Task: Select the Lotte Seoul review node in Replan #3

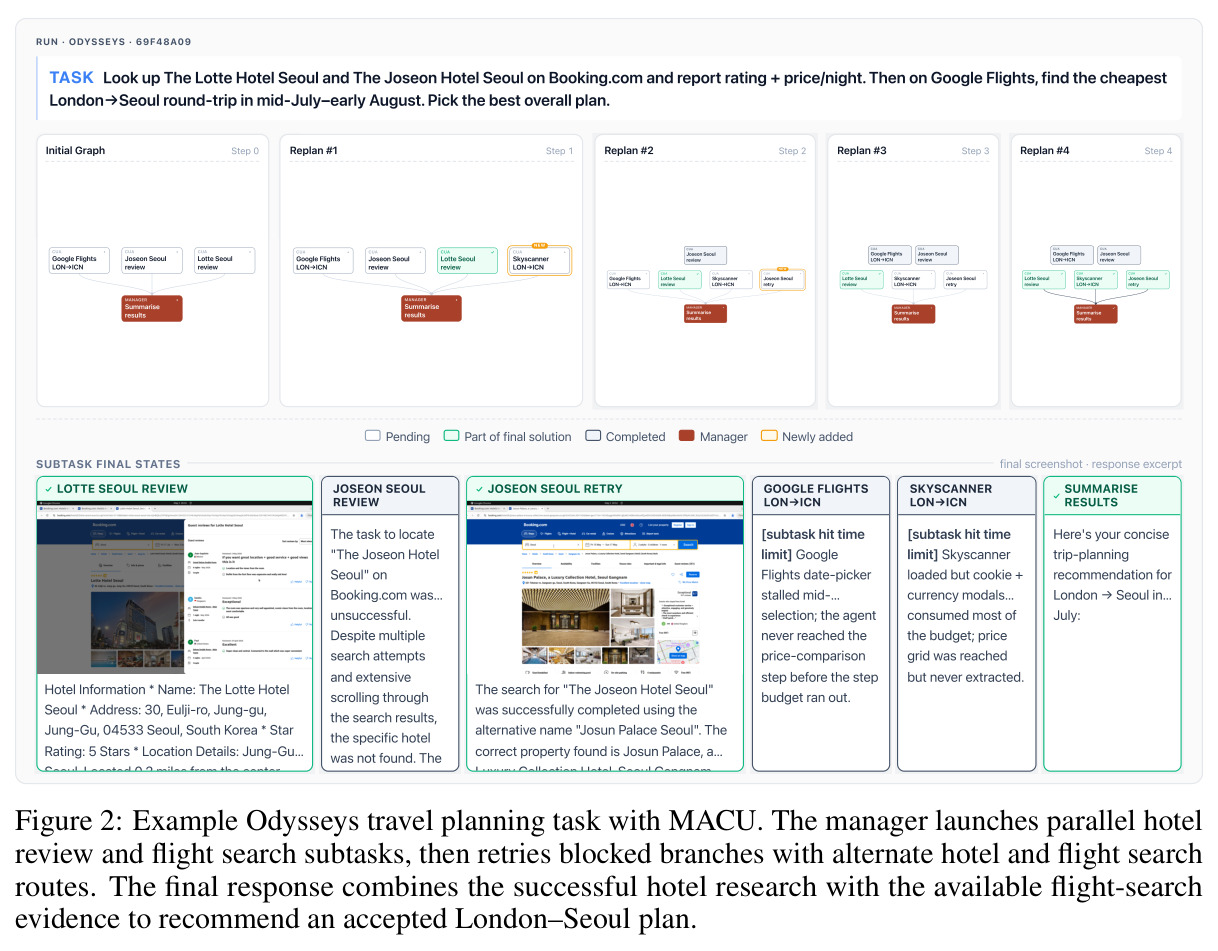Action: 862,280
